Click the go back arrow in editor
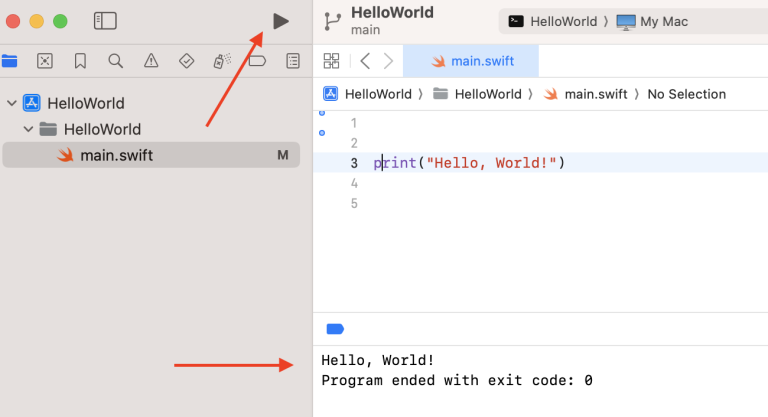The image size is (768, 417). [x=365, y=61]
